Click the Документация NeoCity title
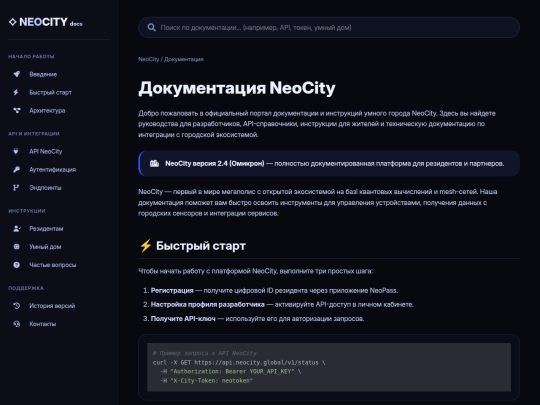Image resolution: width=540 pixels, height=405 pixels. (237, 88)
